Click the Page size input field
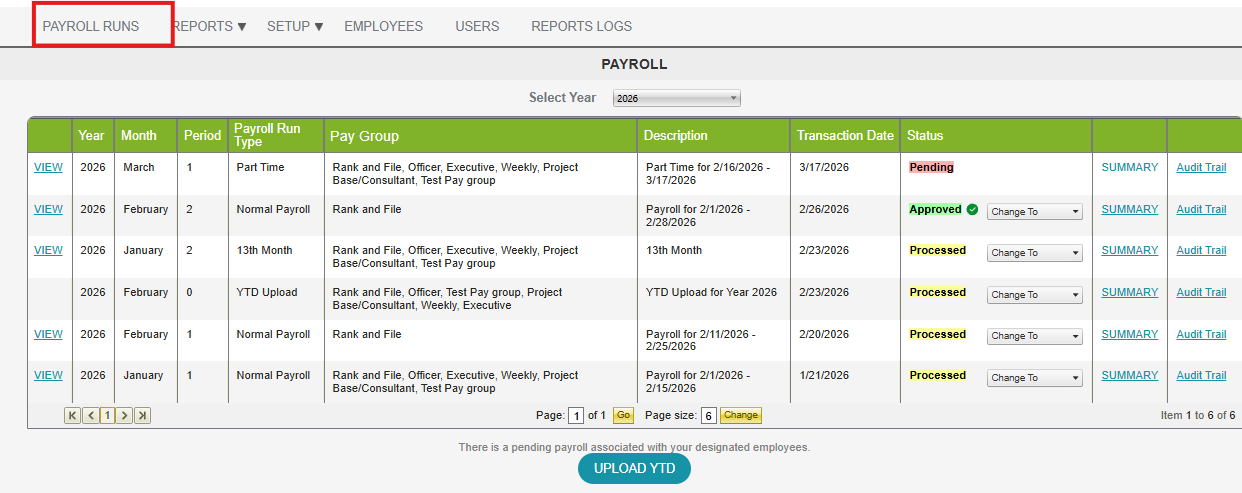The width and height of the screenshot is (1242, 493). [708, 415]
